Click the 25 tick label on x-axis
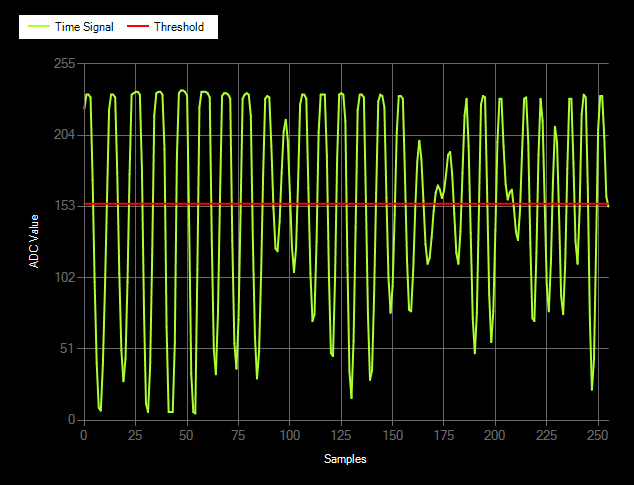This screenshot has width=634, height=485. click(135, 435)
